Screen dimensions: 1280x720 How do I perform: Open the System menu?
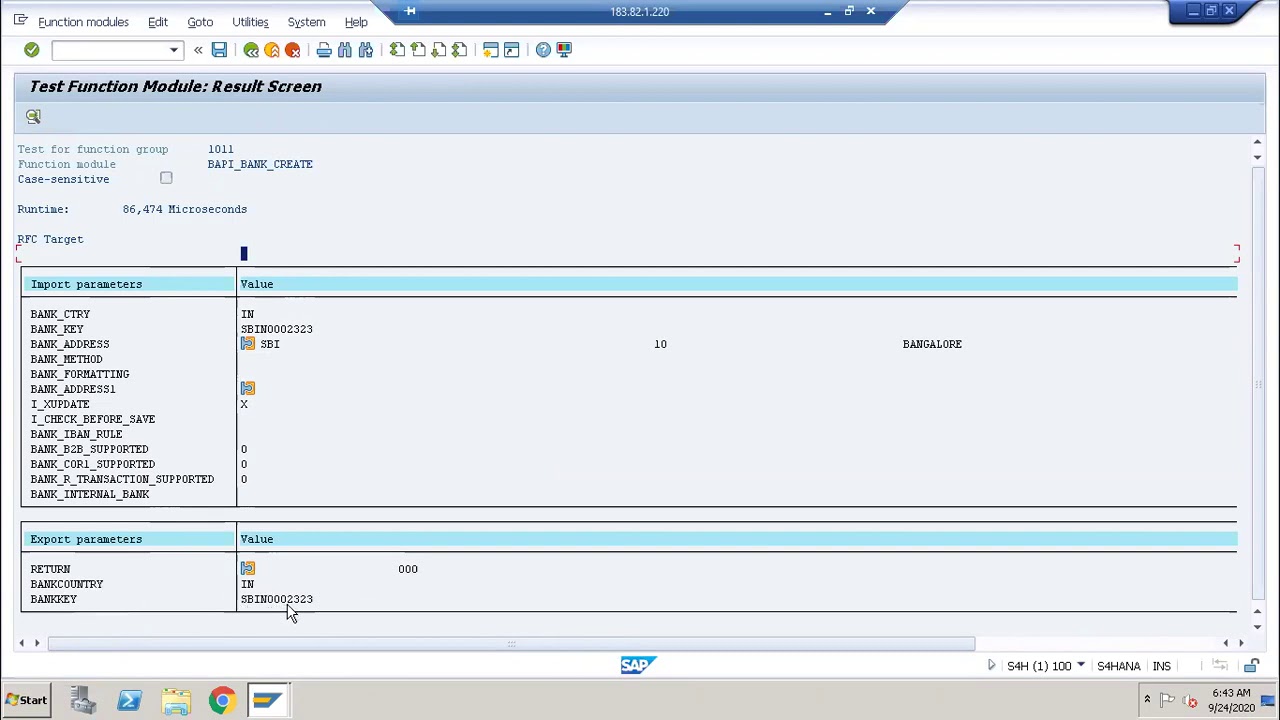click(x=306, y=22)
